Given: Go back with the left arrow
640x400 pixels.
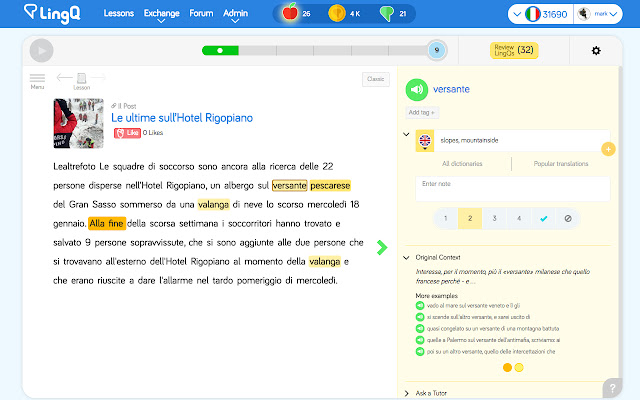Looking at the screenshot, I should (64, 77).
